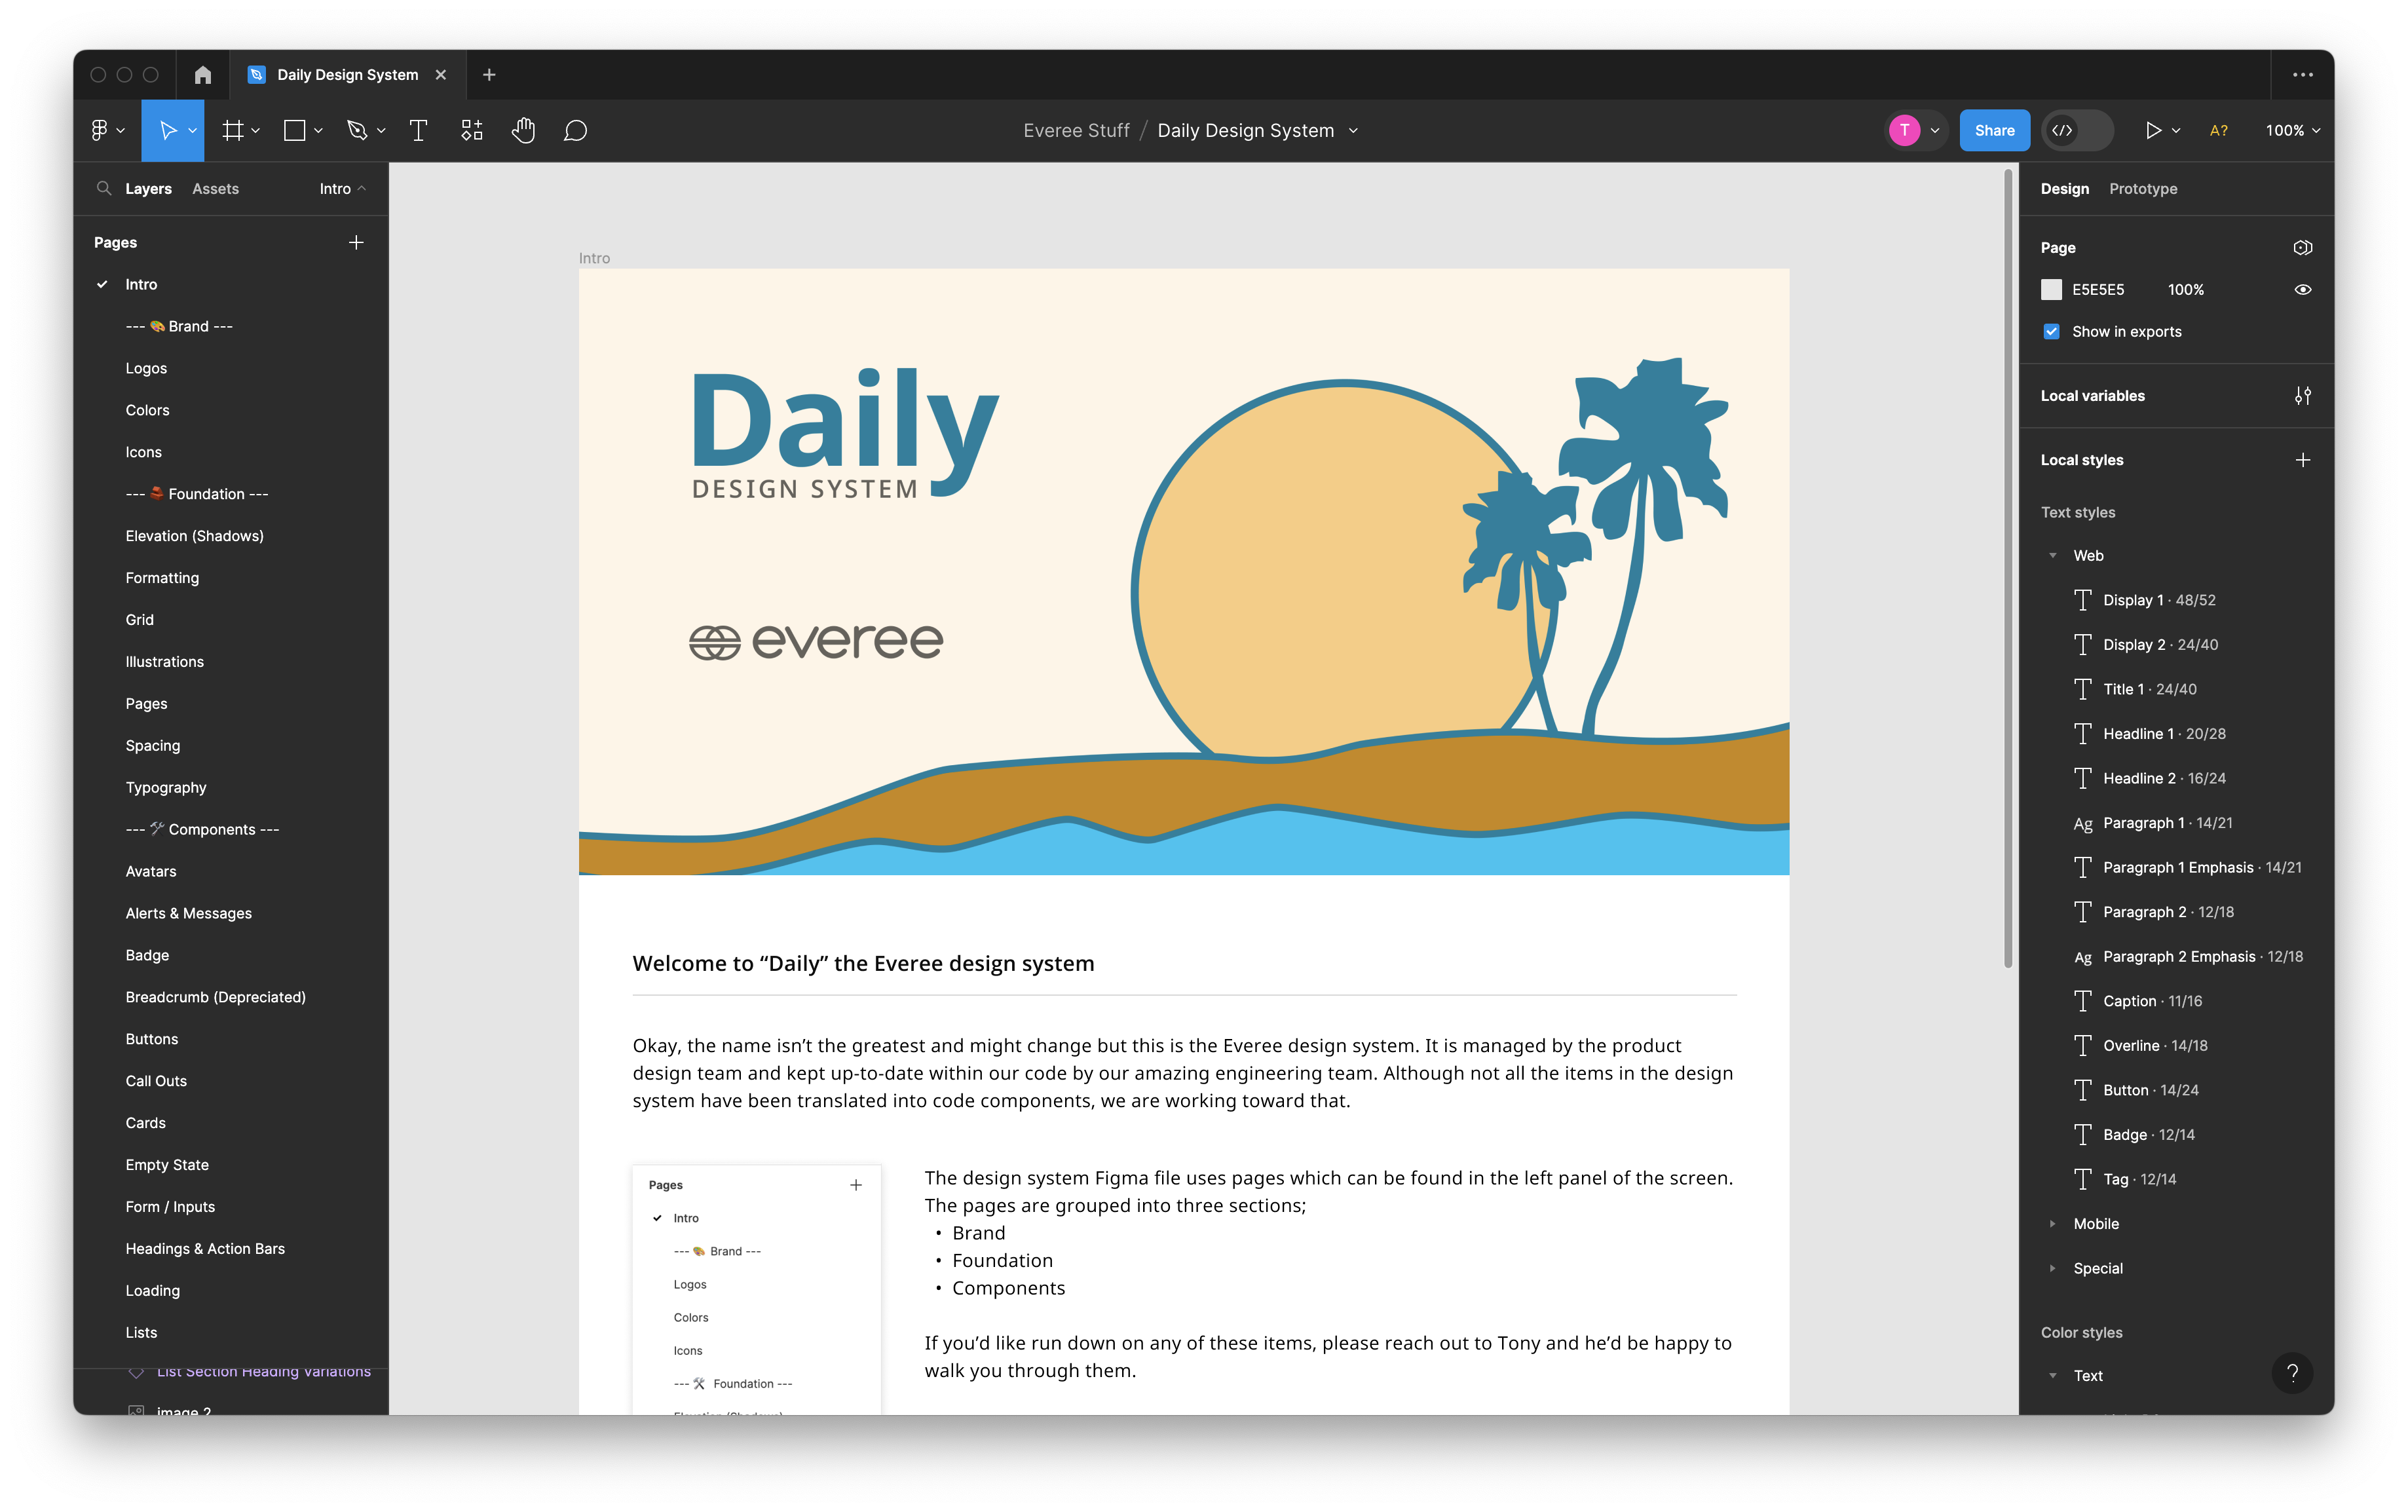This screenshot has height=1512, width=2408.
Task: Add a new page with plus icon
Action: point(356,242)
